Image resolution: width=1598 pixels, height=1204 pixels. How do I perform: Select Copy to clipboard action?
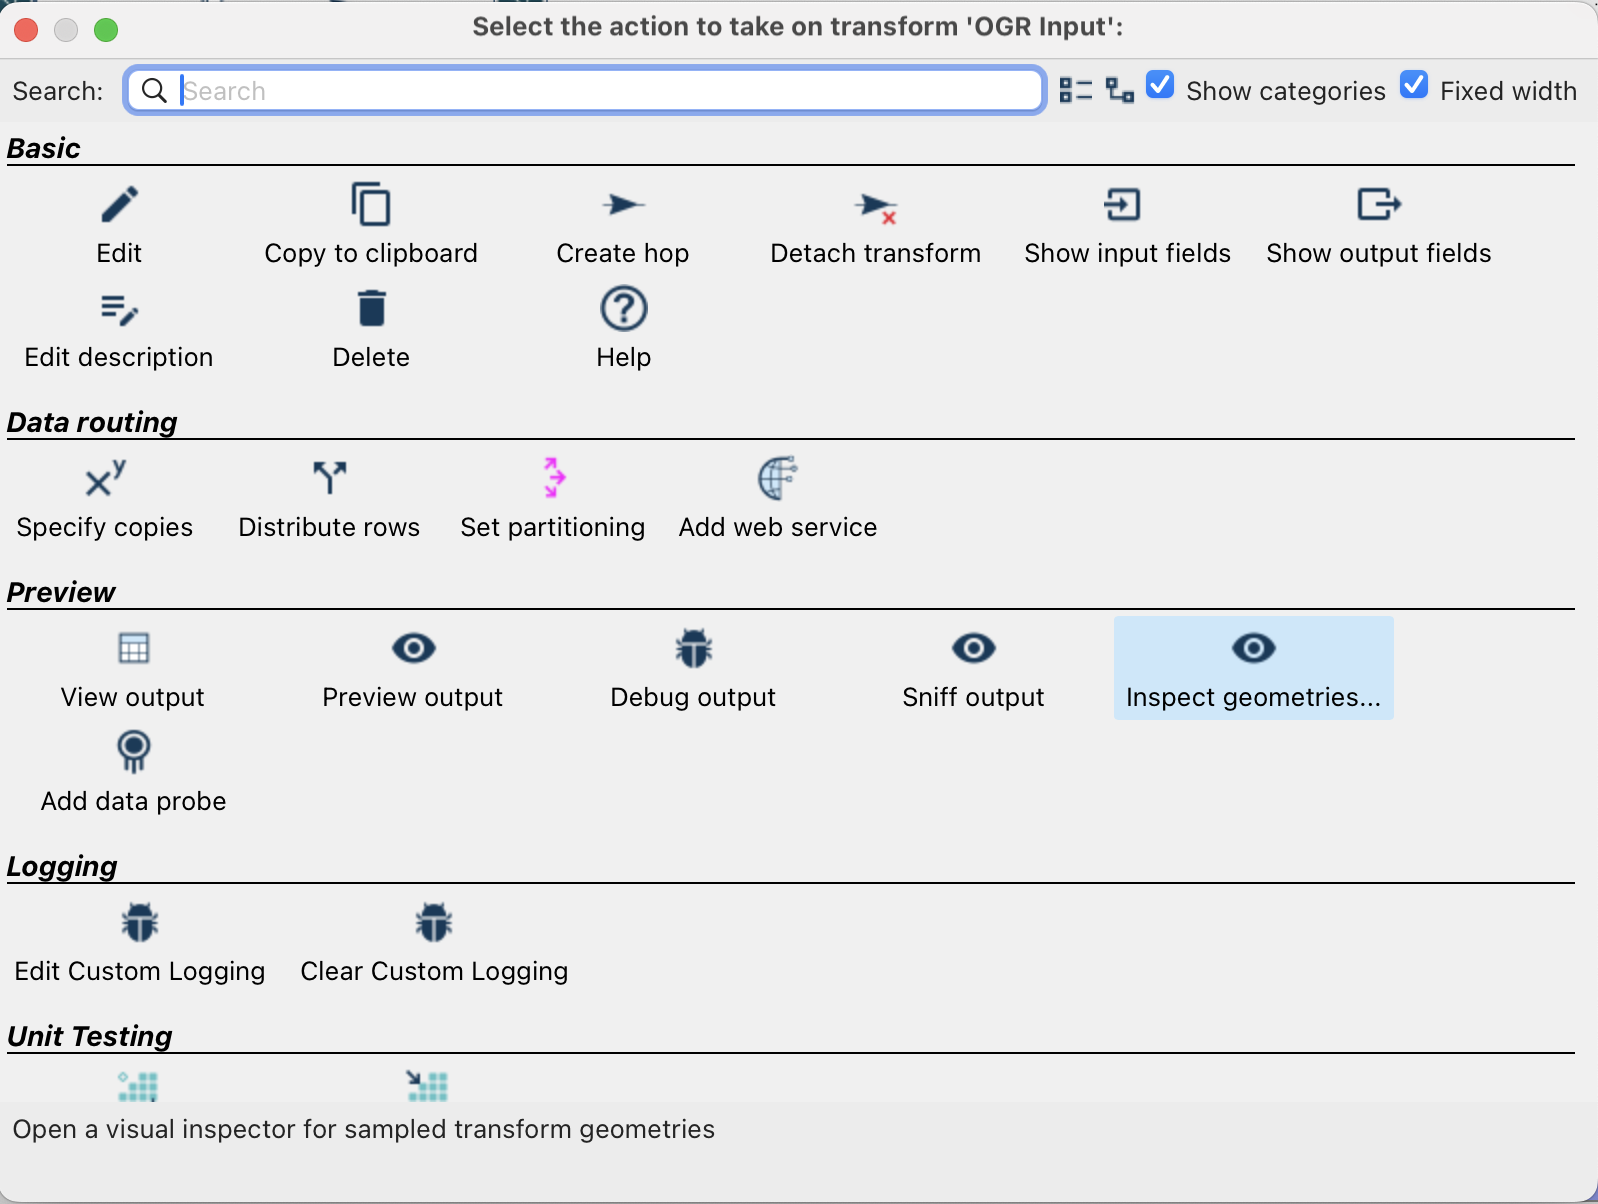click(371, 206)
